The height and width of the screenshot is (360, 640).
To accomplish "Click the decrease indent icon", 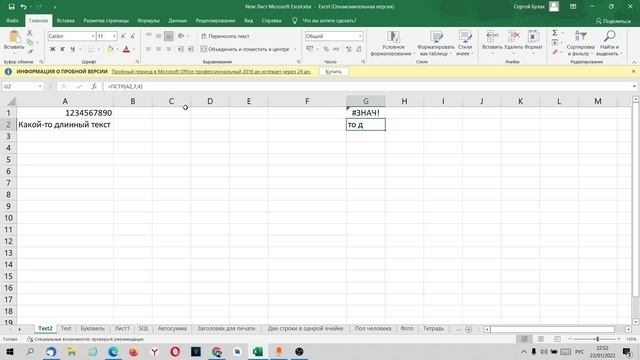I will [x=181, y=49].
